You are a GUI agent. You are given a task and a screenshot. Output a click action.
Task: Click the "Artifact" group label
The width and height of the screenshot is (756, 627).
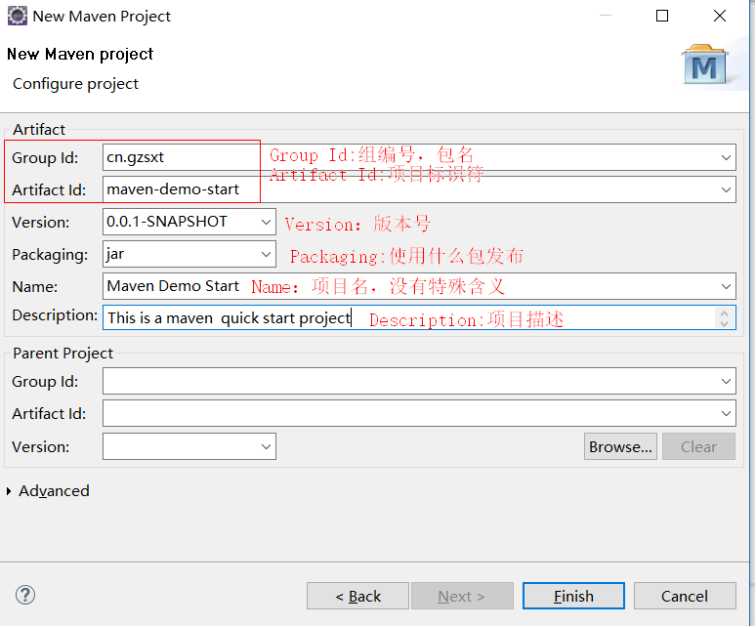pos(39,129)
